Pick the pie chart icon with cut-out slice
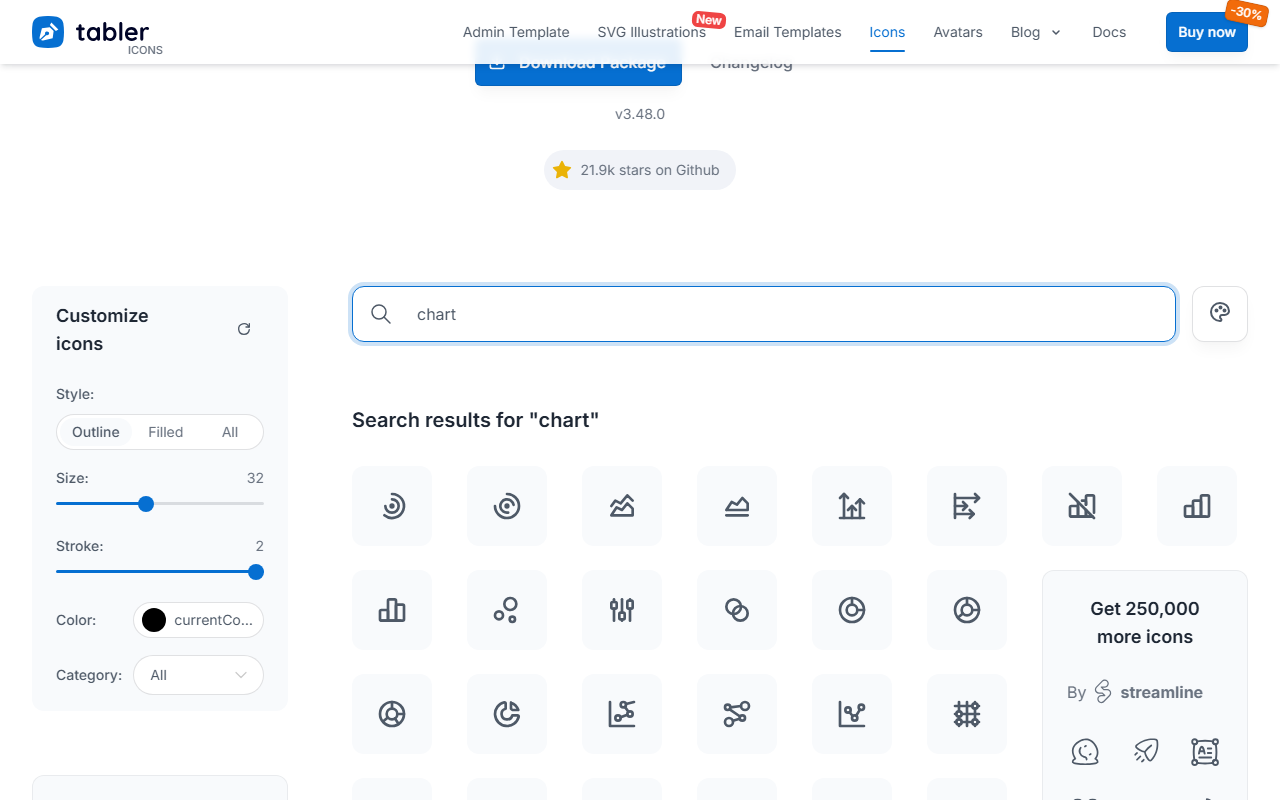Viewport: 1280px width, 800px height. 507,714
